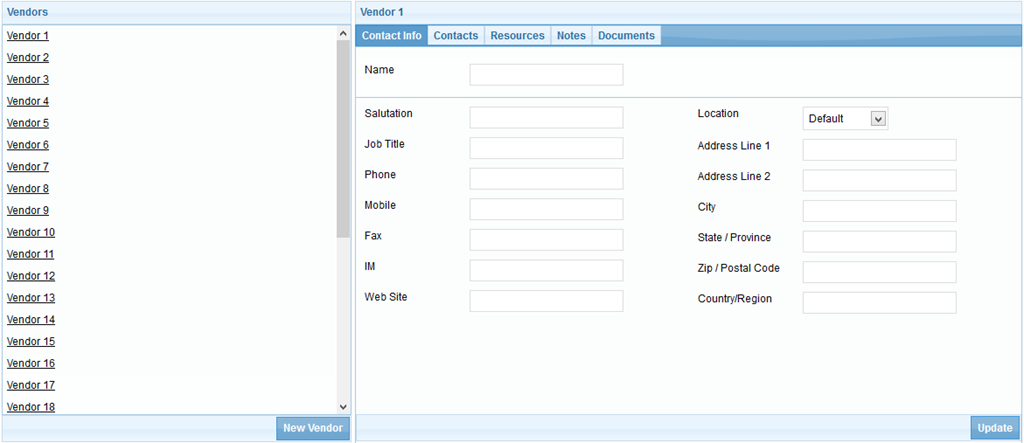
Task: Open the Location dropdown
Action: 845,119
